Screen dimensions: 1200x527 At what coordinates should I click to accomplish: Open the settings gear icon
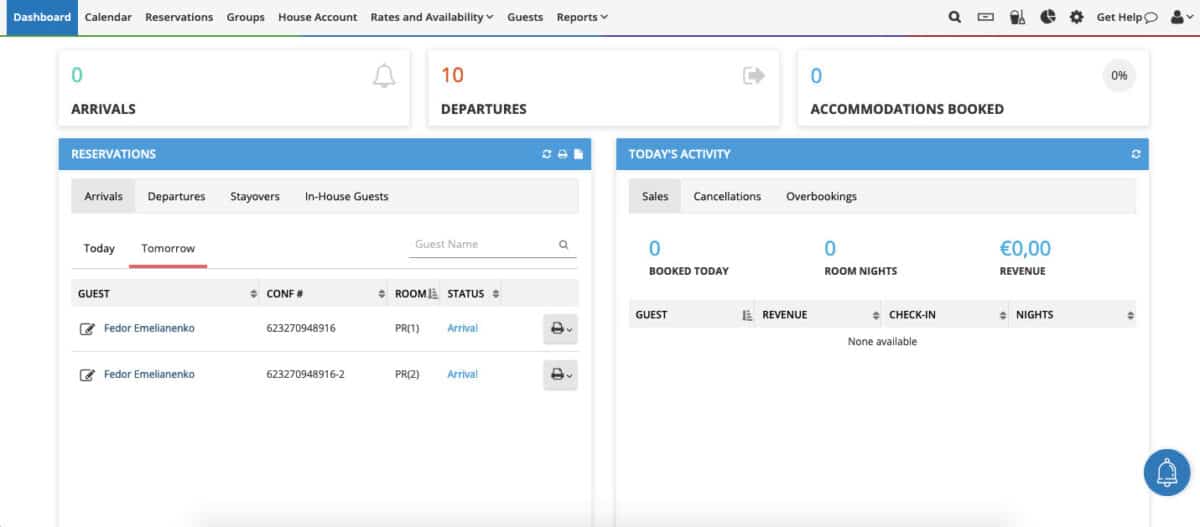[x=1076, y=17]
